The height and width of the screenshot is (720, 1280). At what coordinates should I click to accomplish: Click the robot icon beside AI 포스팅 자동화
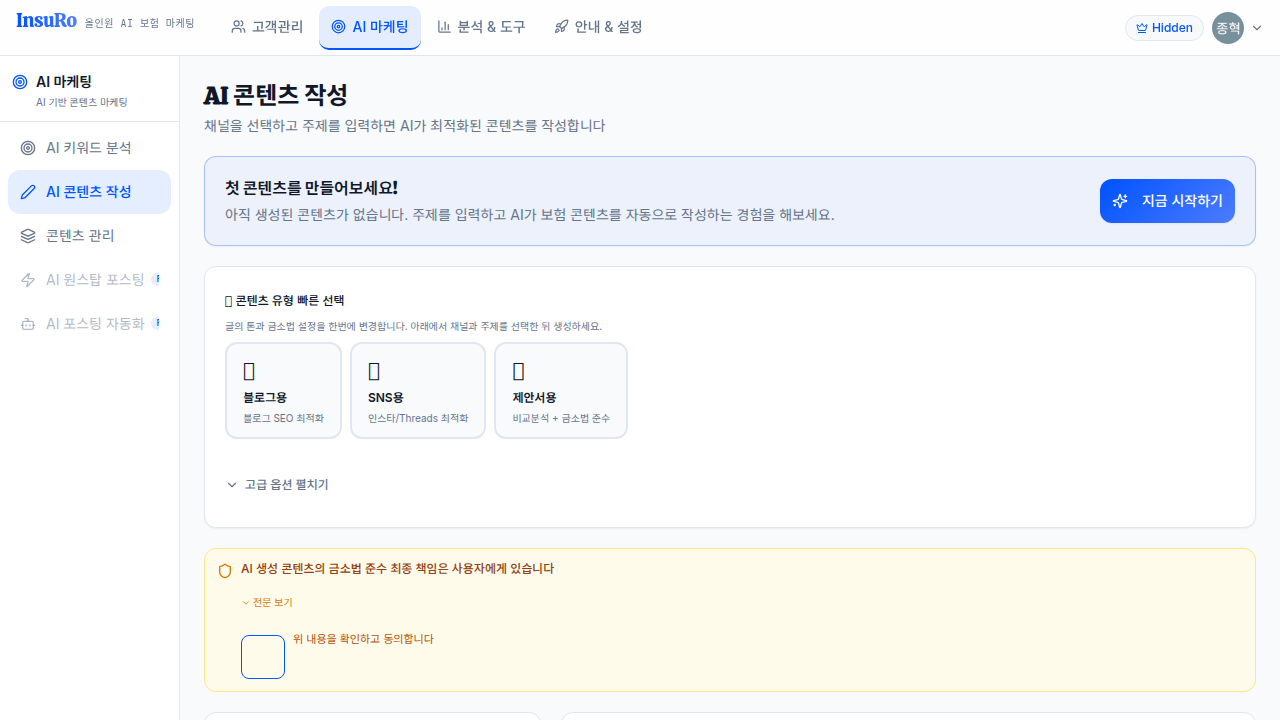28,324
